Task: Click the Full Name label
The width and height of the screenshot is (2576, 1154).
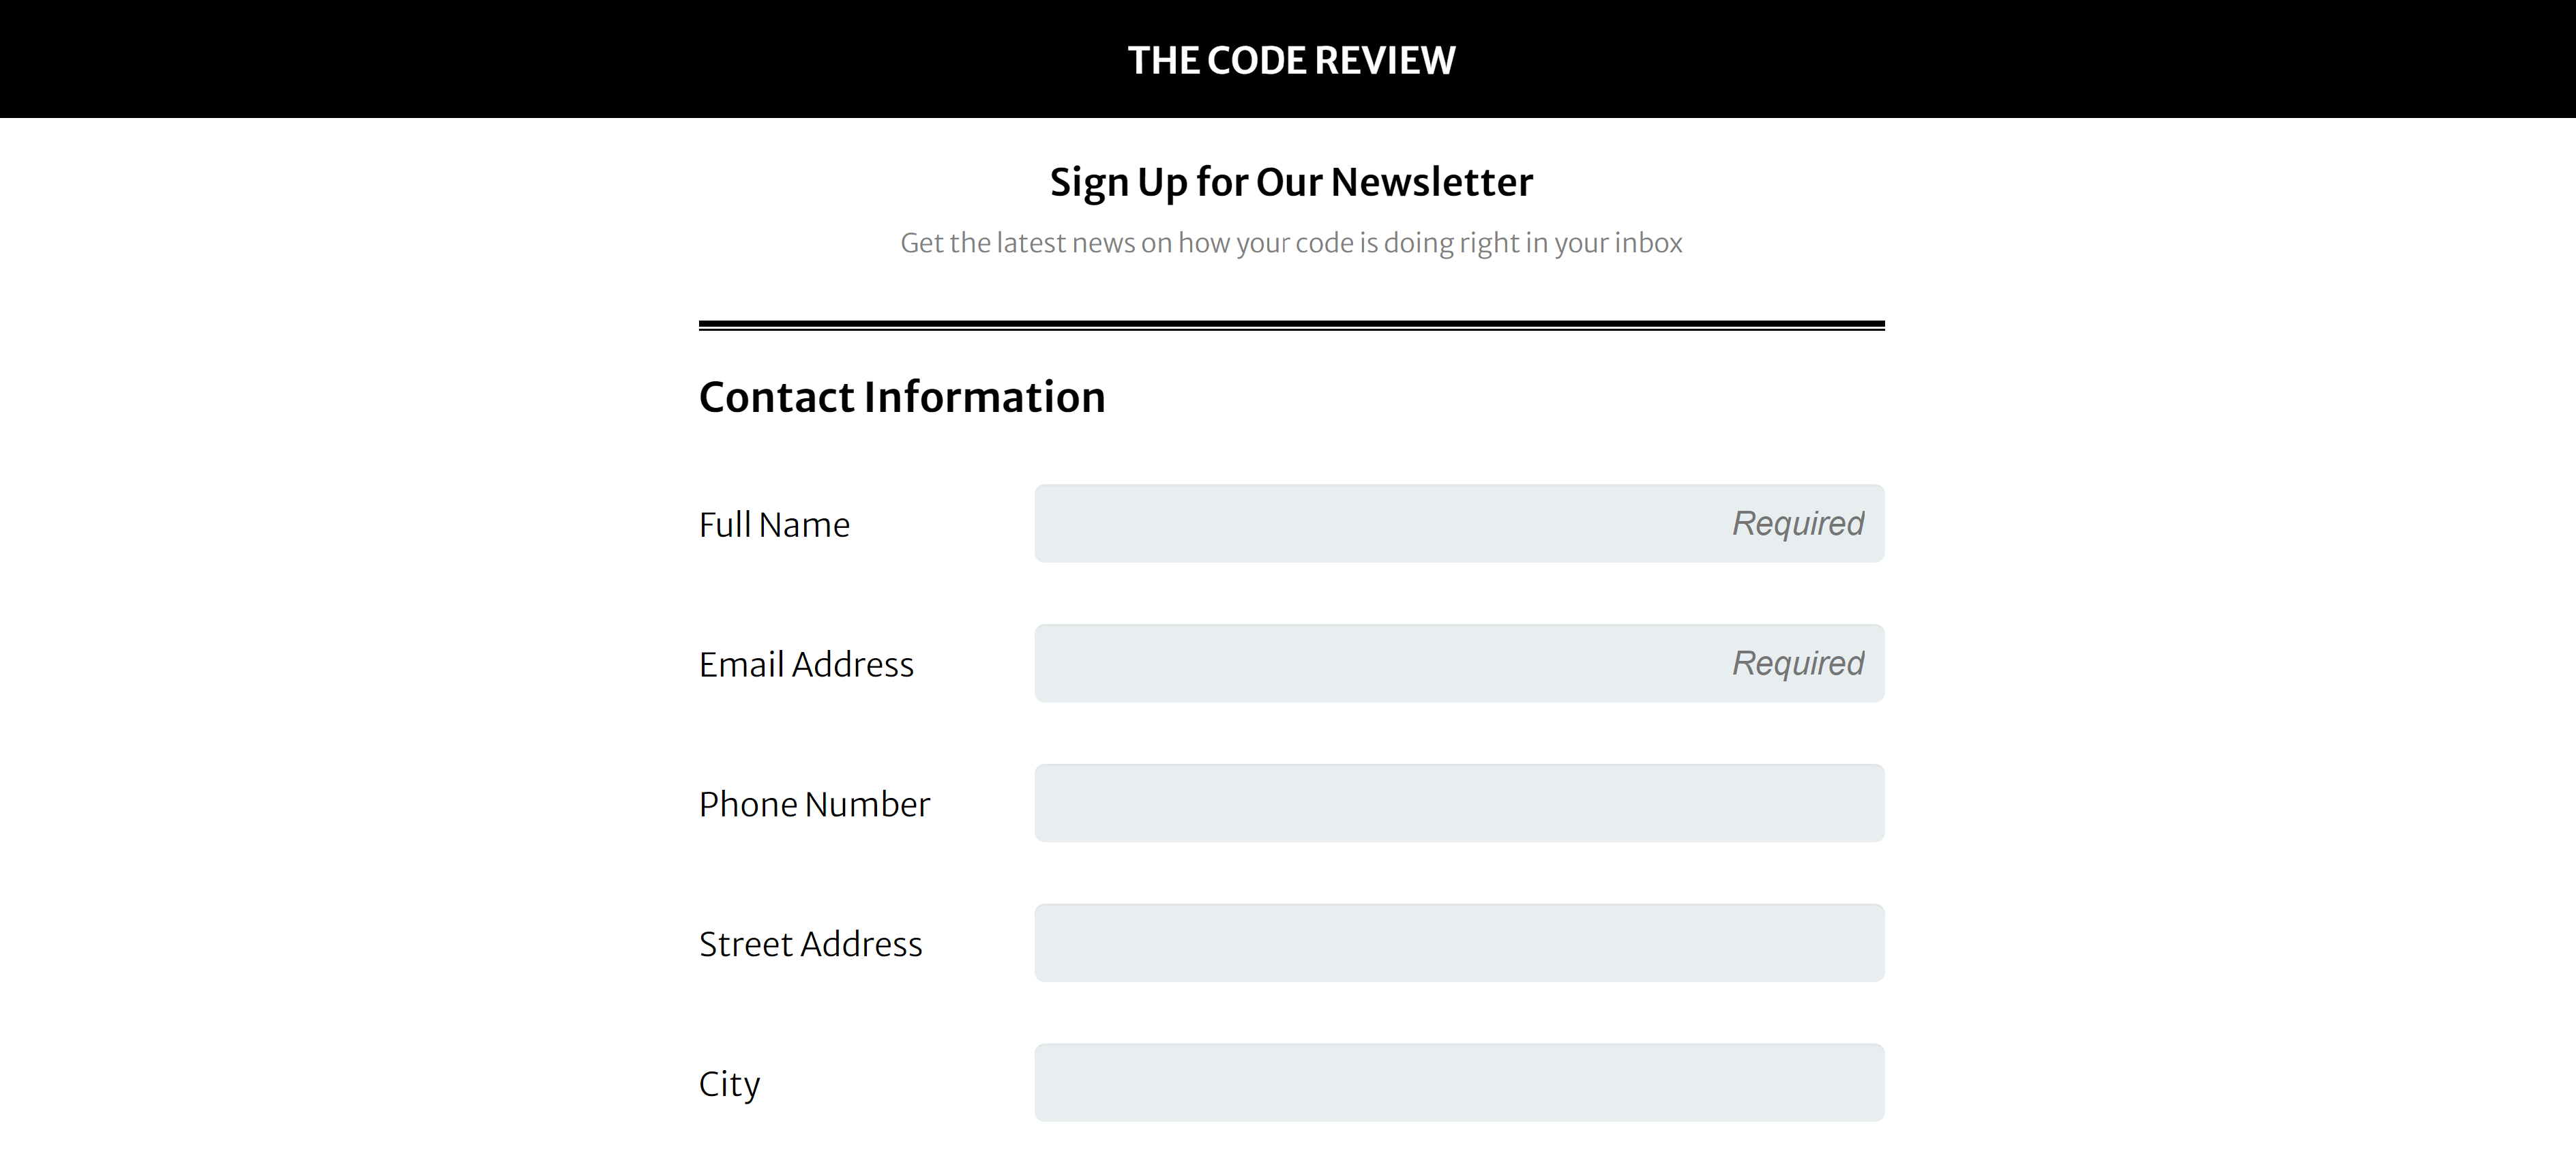Action: coord(774,525)
